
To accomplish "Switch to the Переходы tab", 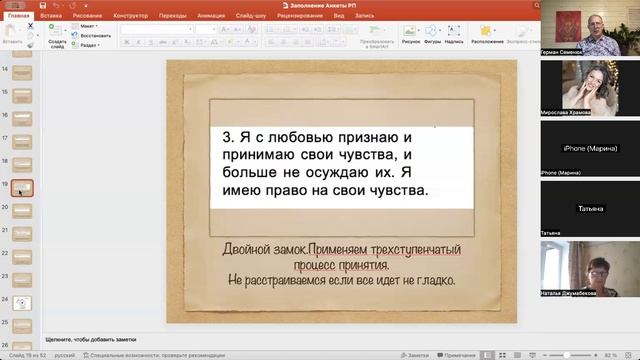I will [173, 16].
